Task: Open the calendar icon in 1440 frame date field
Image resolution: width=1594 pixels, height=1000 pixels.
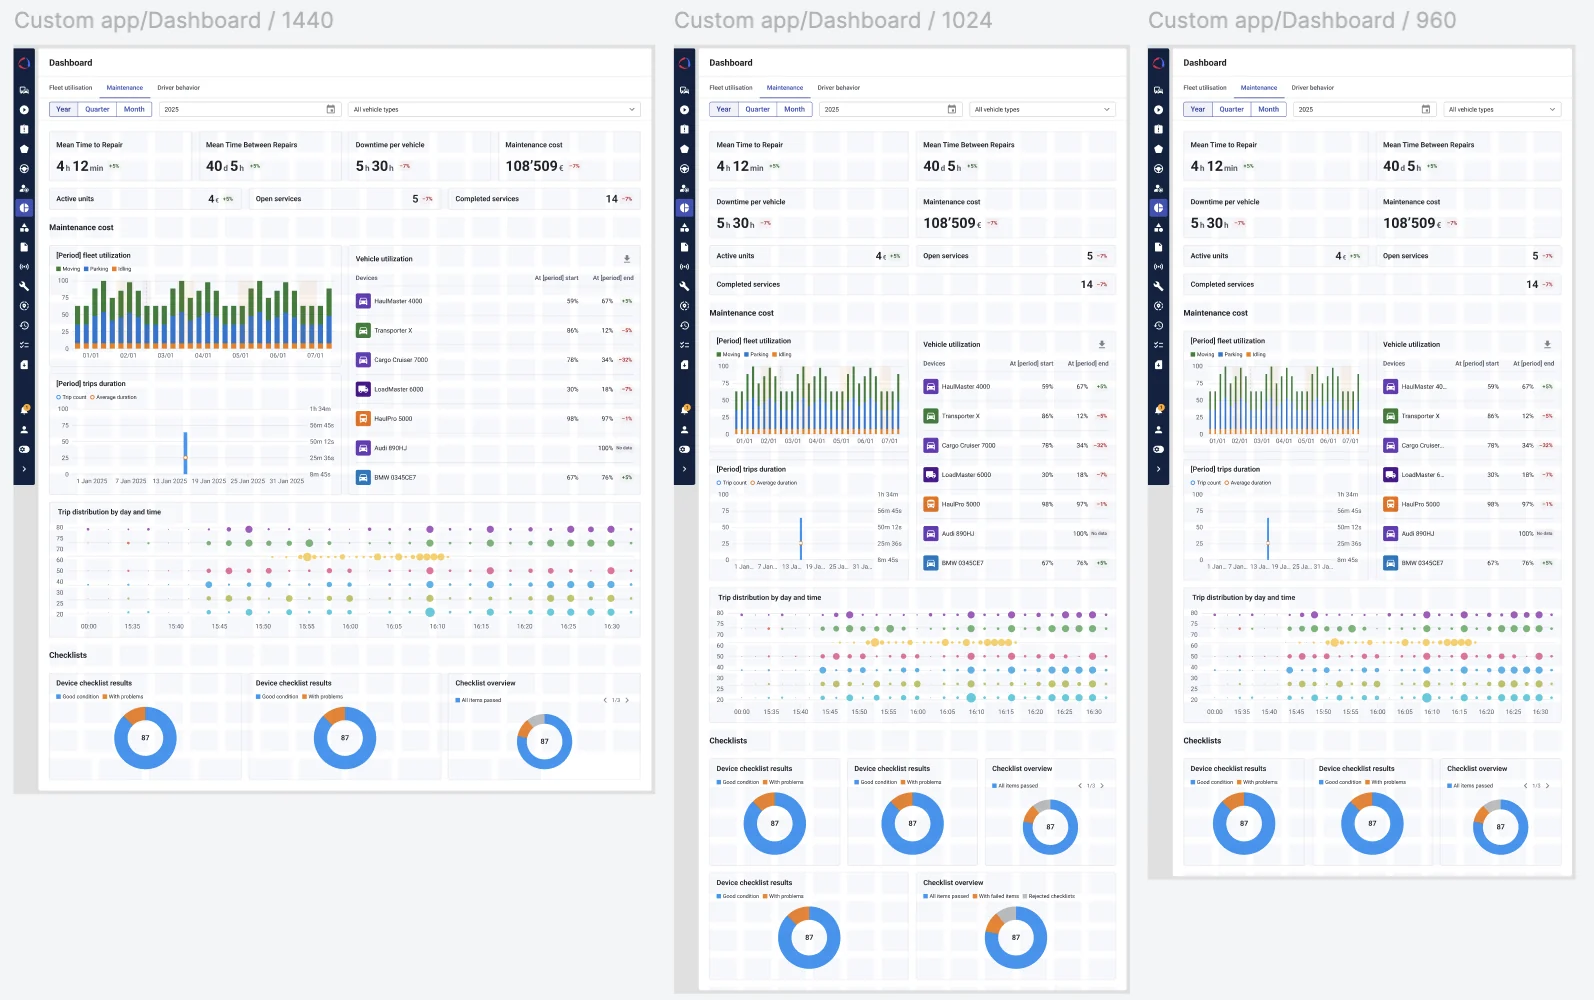Action: (x=331, y=109)
